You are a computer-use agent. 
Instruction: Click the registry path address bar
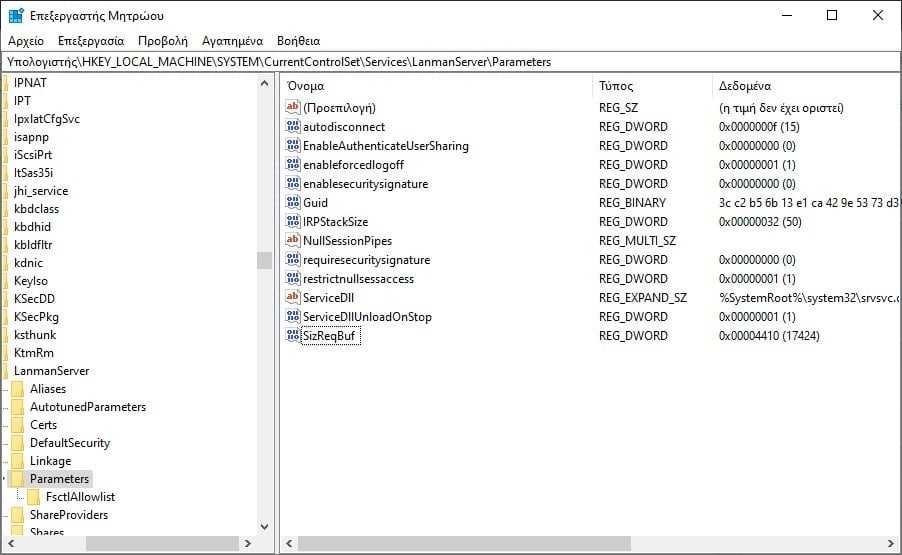tap(451, 62)
